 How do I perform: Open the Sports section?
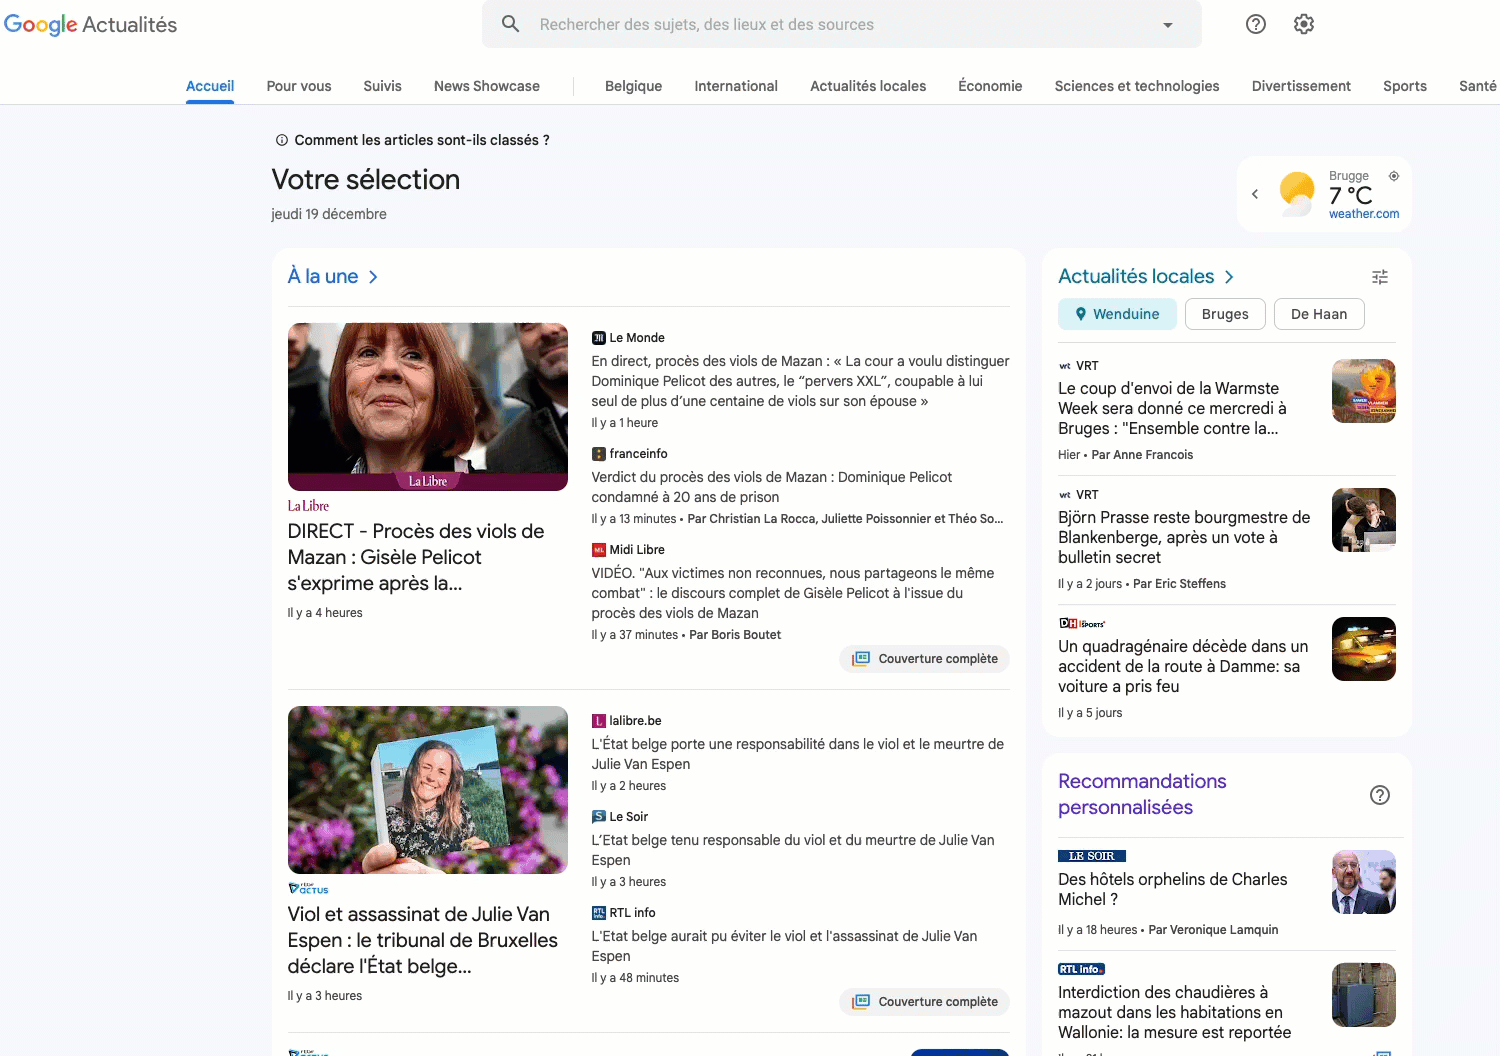coord(1405,86)
